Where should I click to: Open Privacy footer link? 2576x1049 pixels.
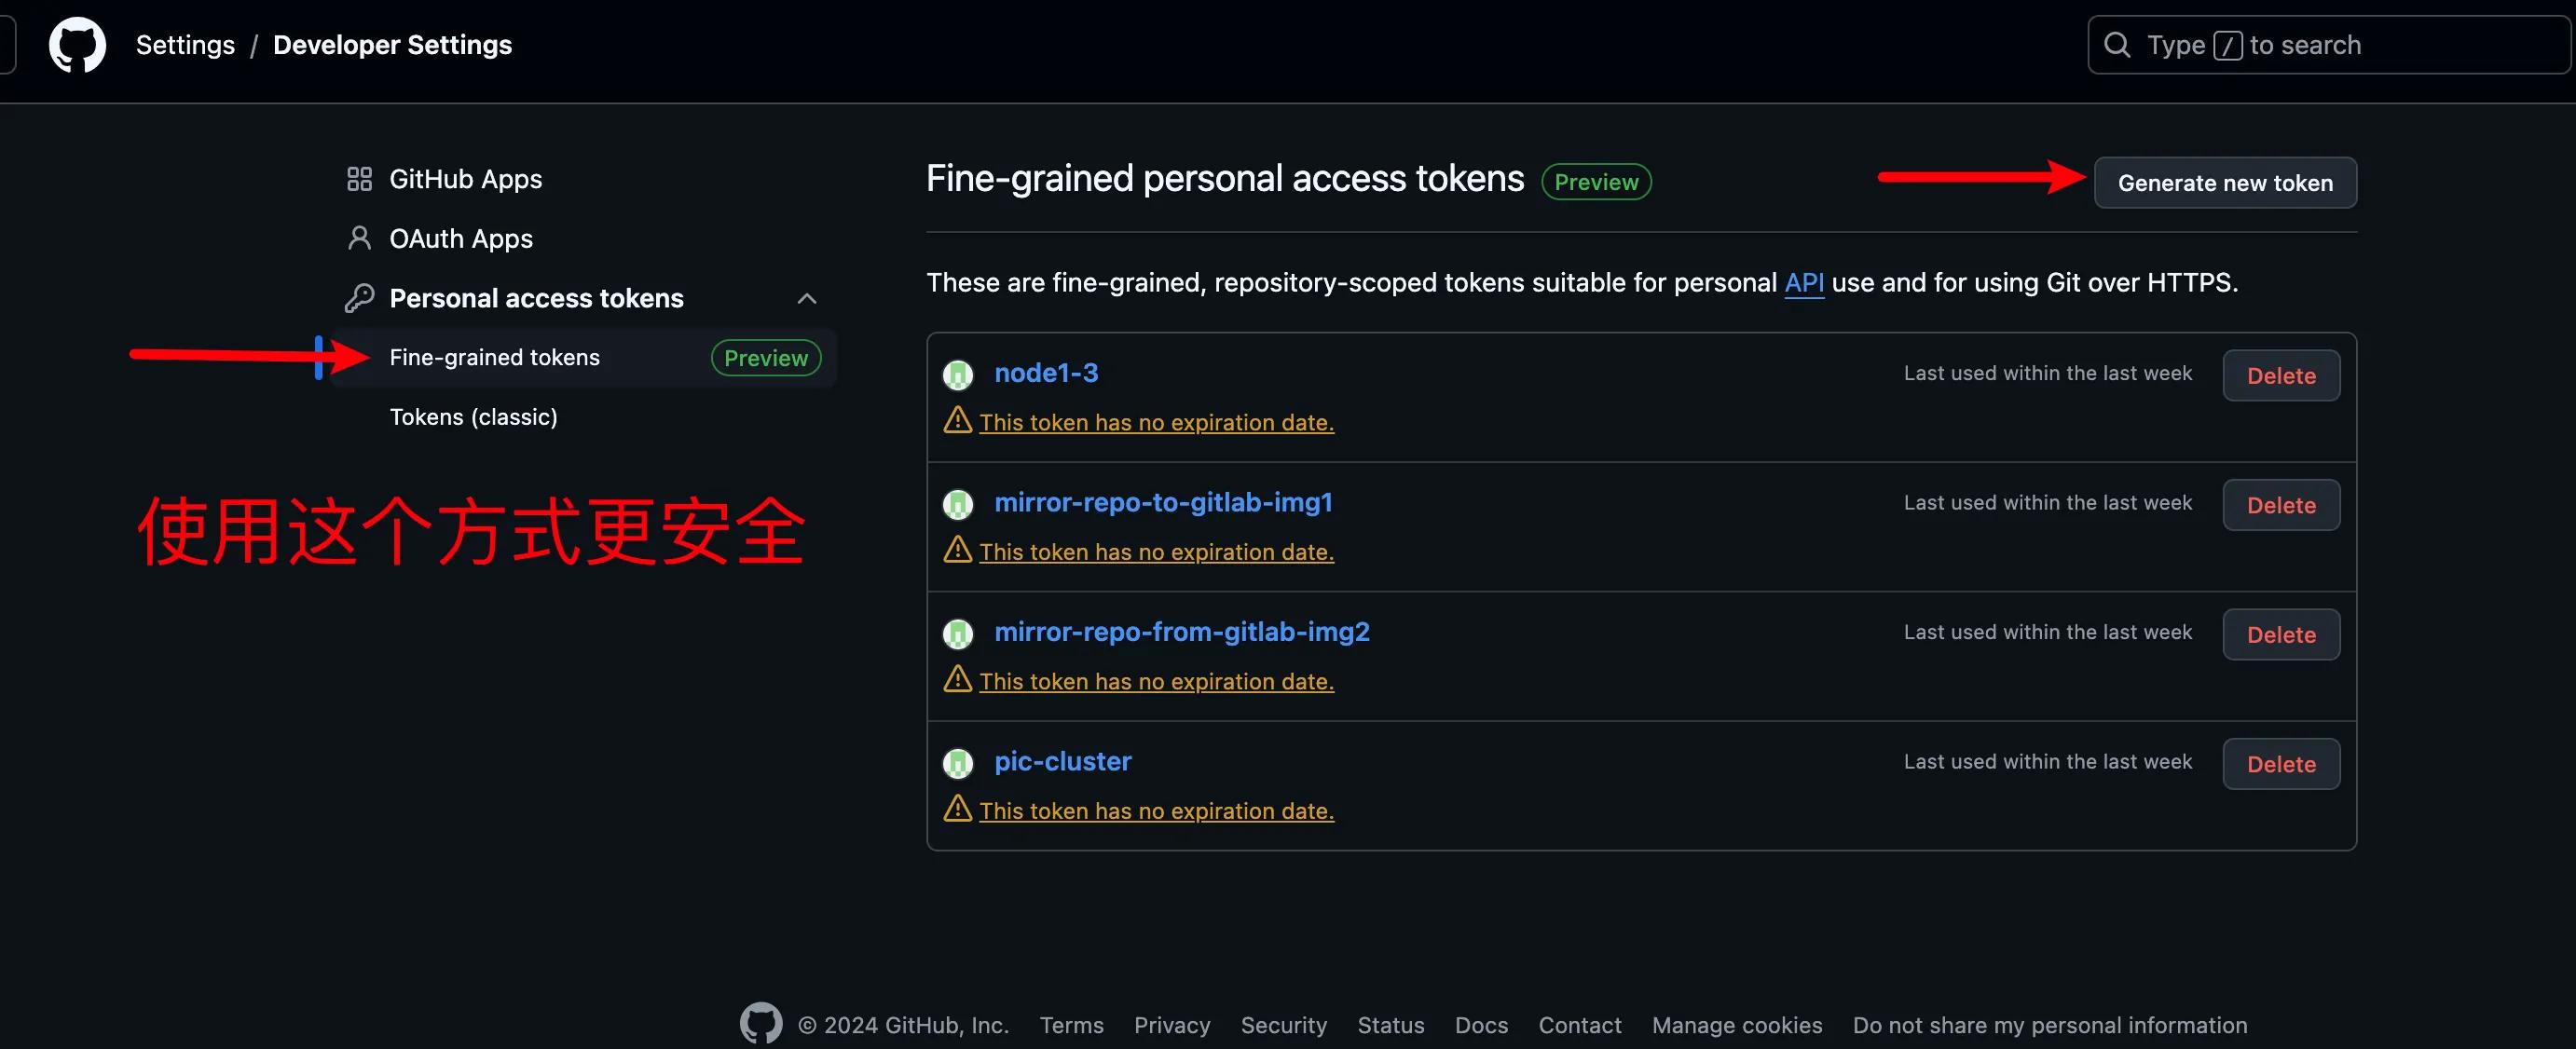coord(1172,1025)
